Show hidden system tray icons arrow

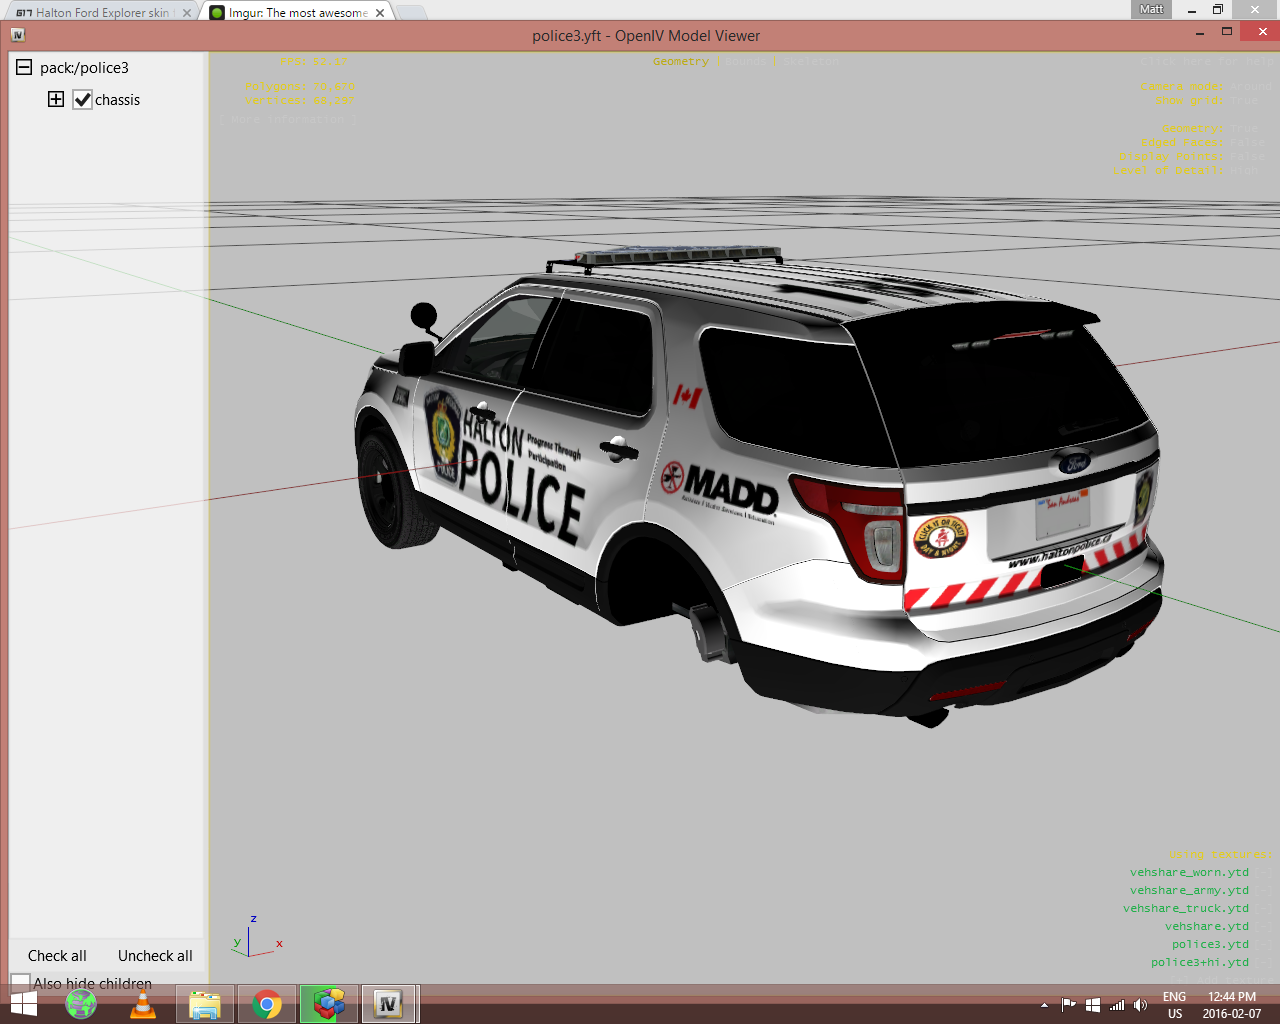[1044, 1005]
